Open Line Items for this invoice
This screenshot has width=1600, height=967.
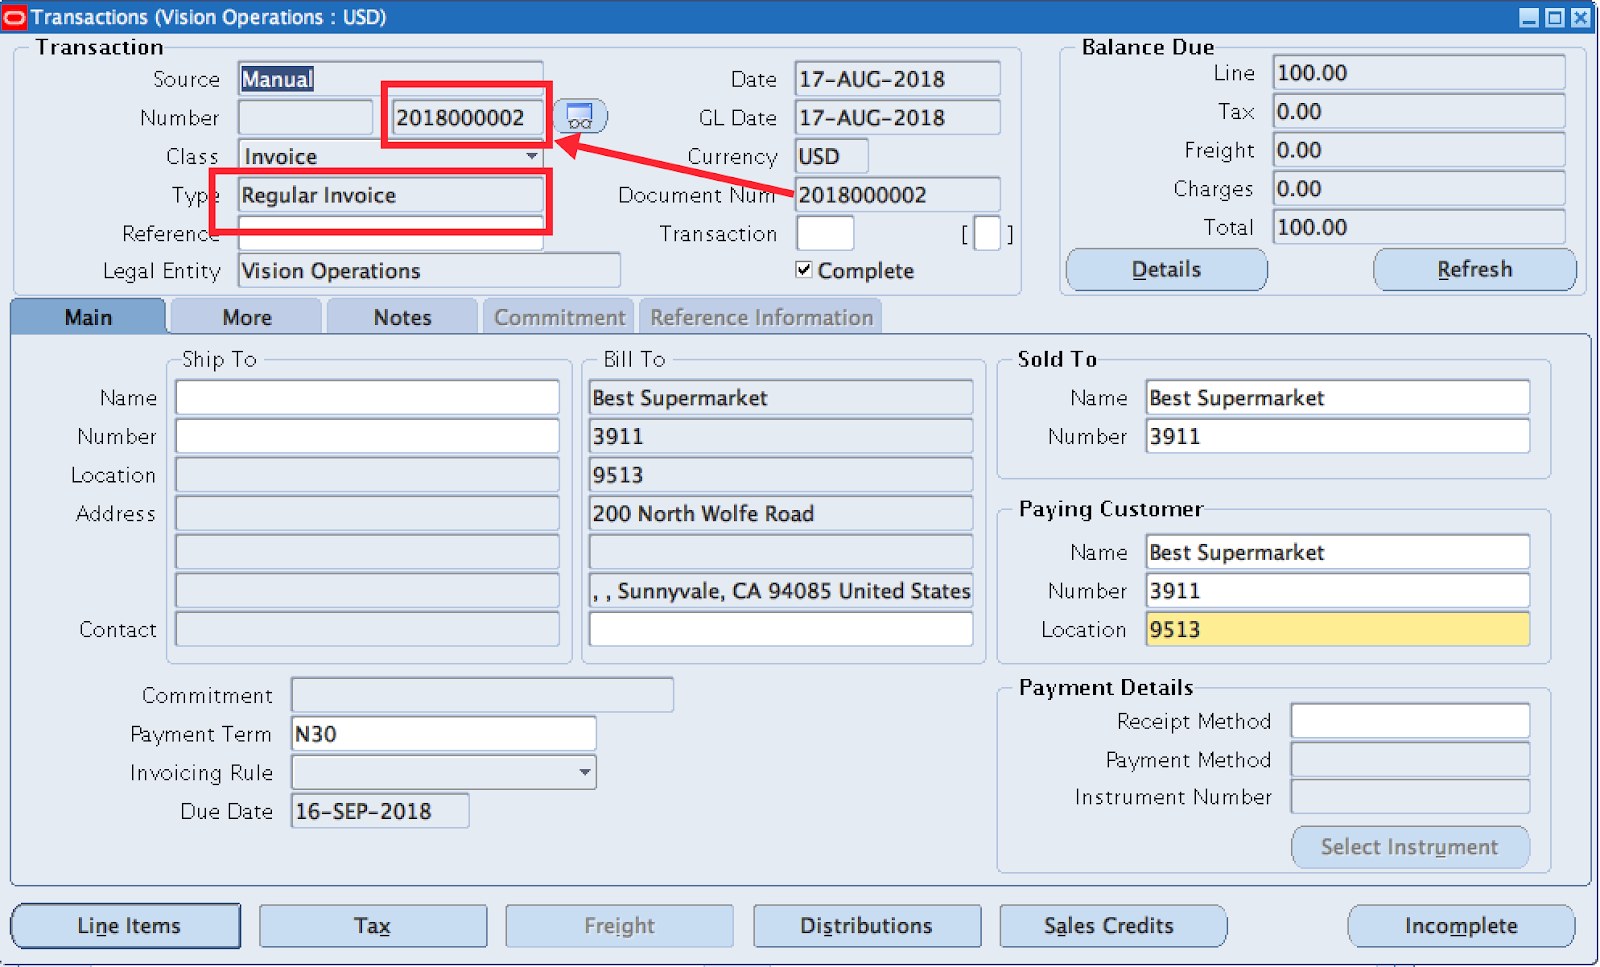(125, 925)
